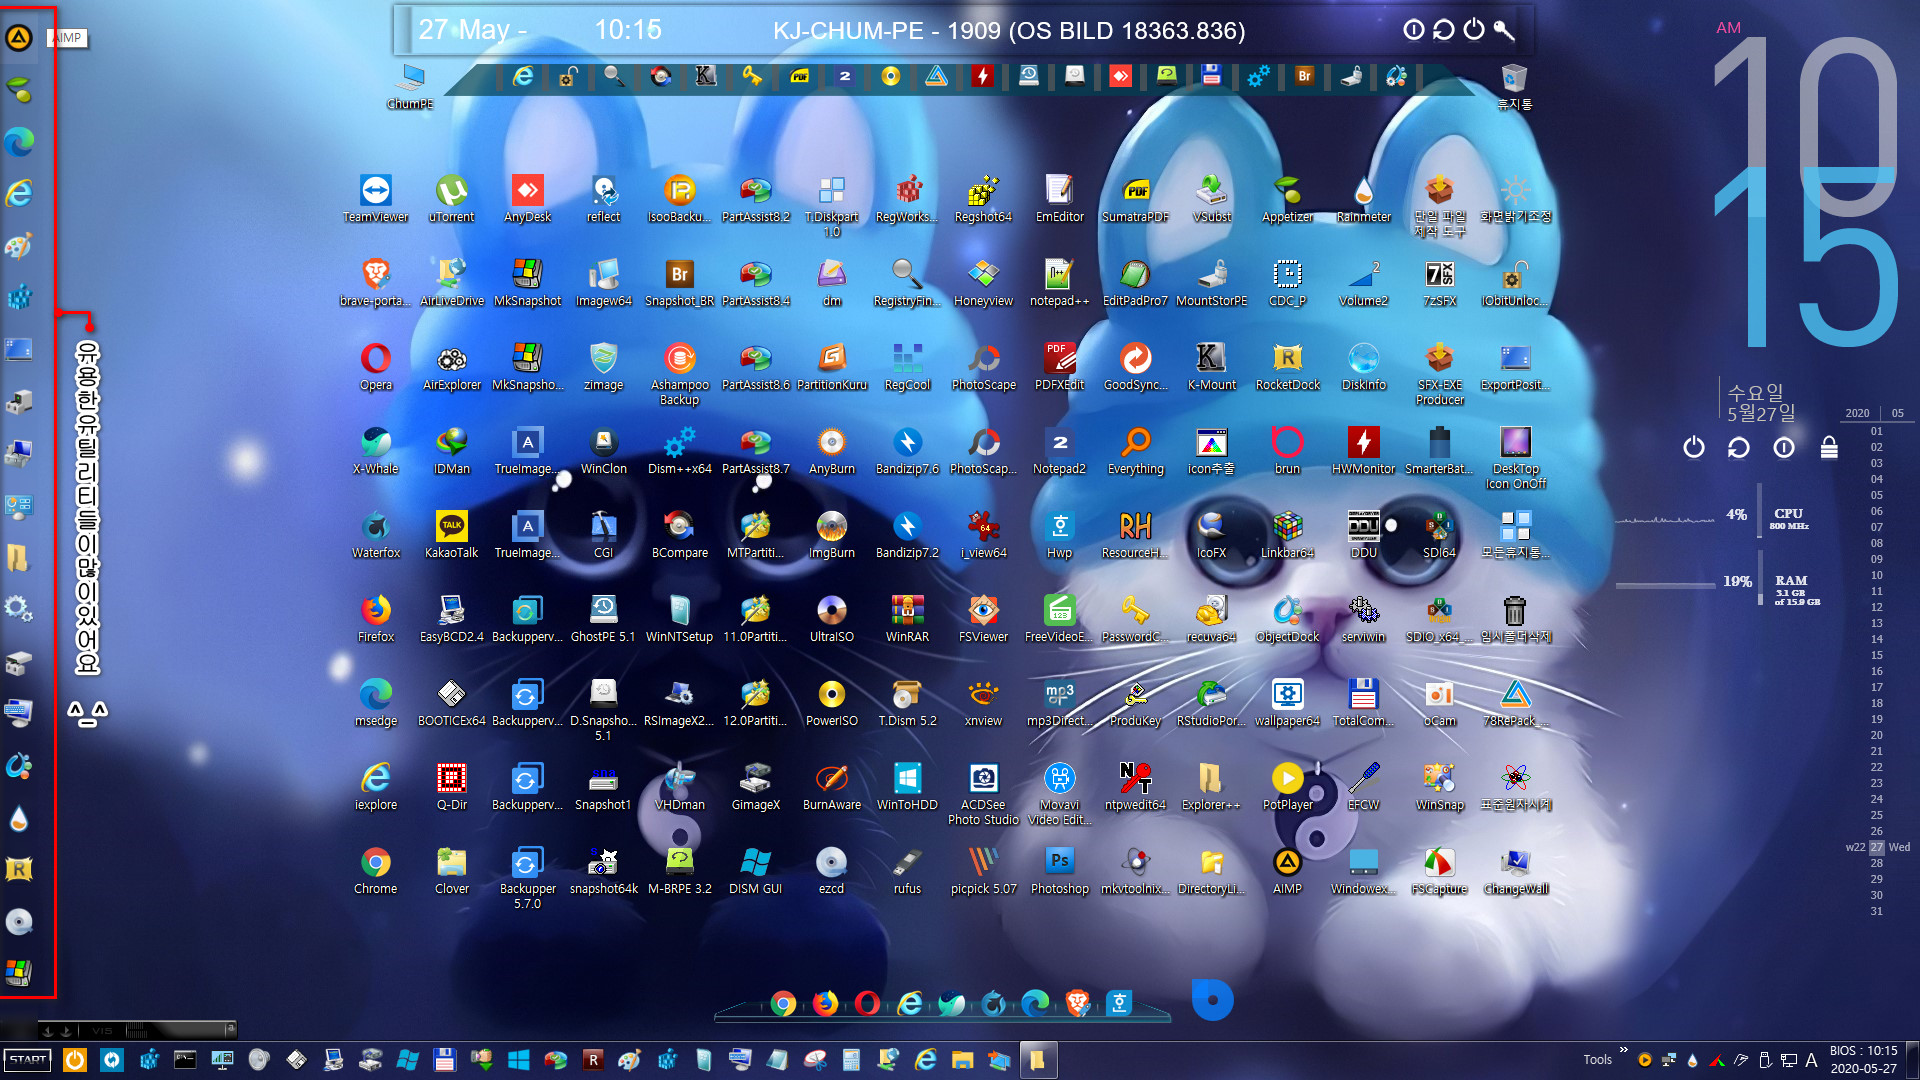
Task: Open the AnyDesk icon
Action: click(528, 198)
